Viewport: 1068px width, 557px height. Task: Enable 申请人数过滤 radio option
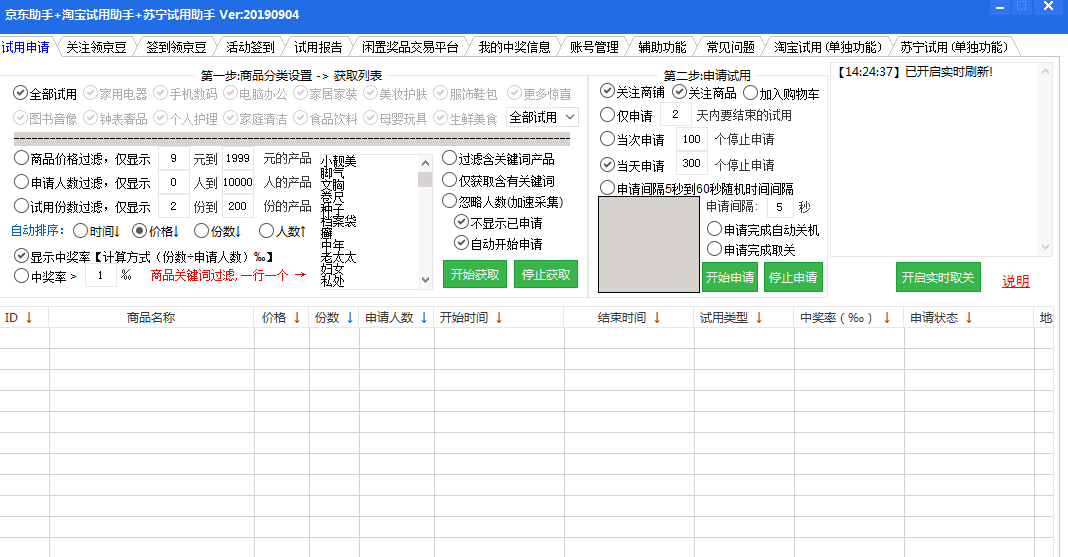click(82, 182)
